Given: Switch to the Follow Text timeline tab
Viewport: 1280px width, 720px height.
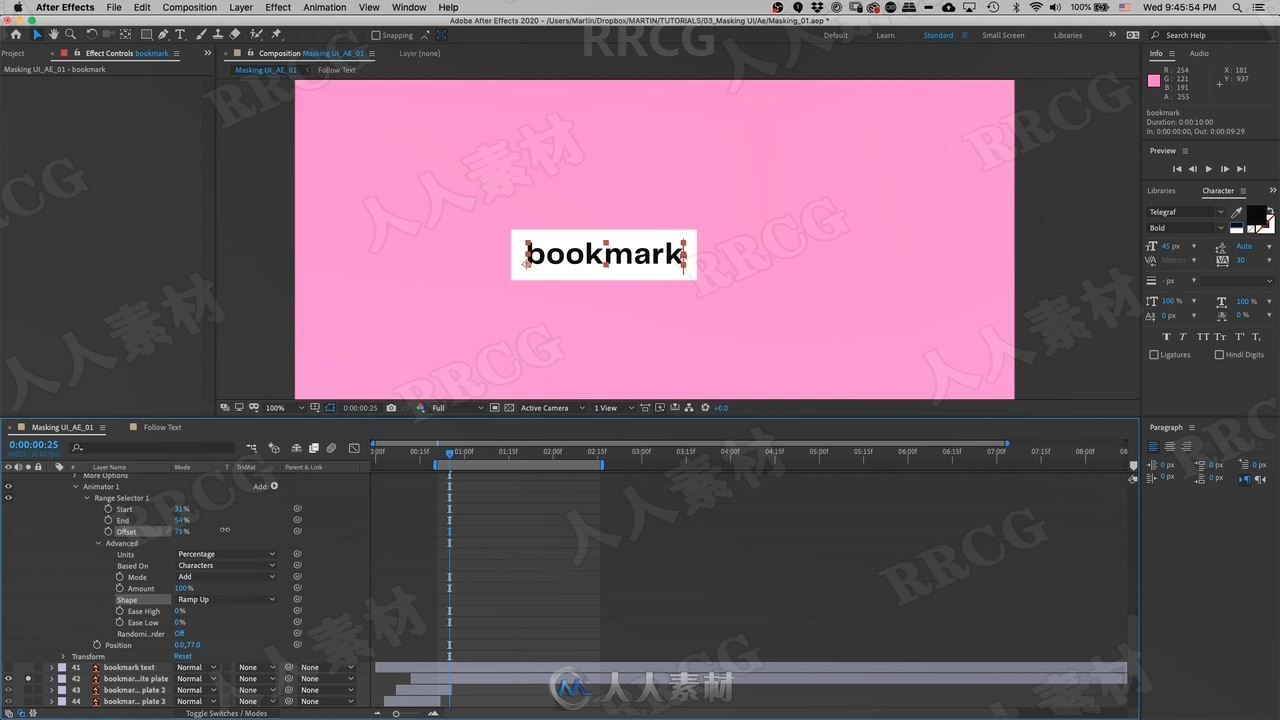Looking at the screenshot, I should (x=162, y=427).
